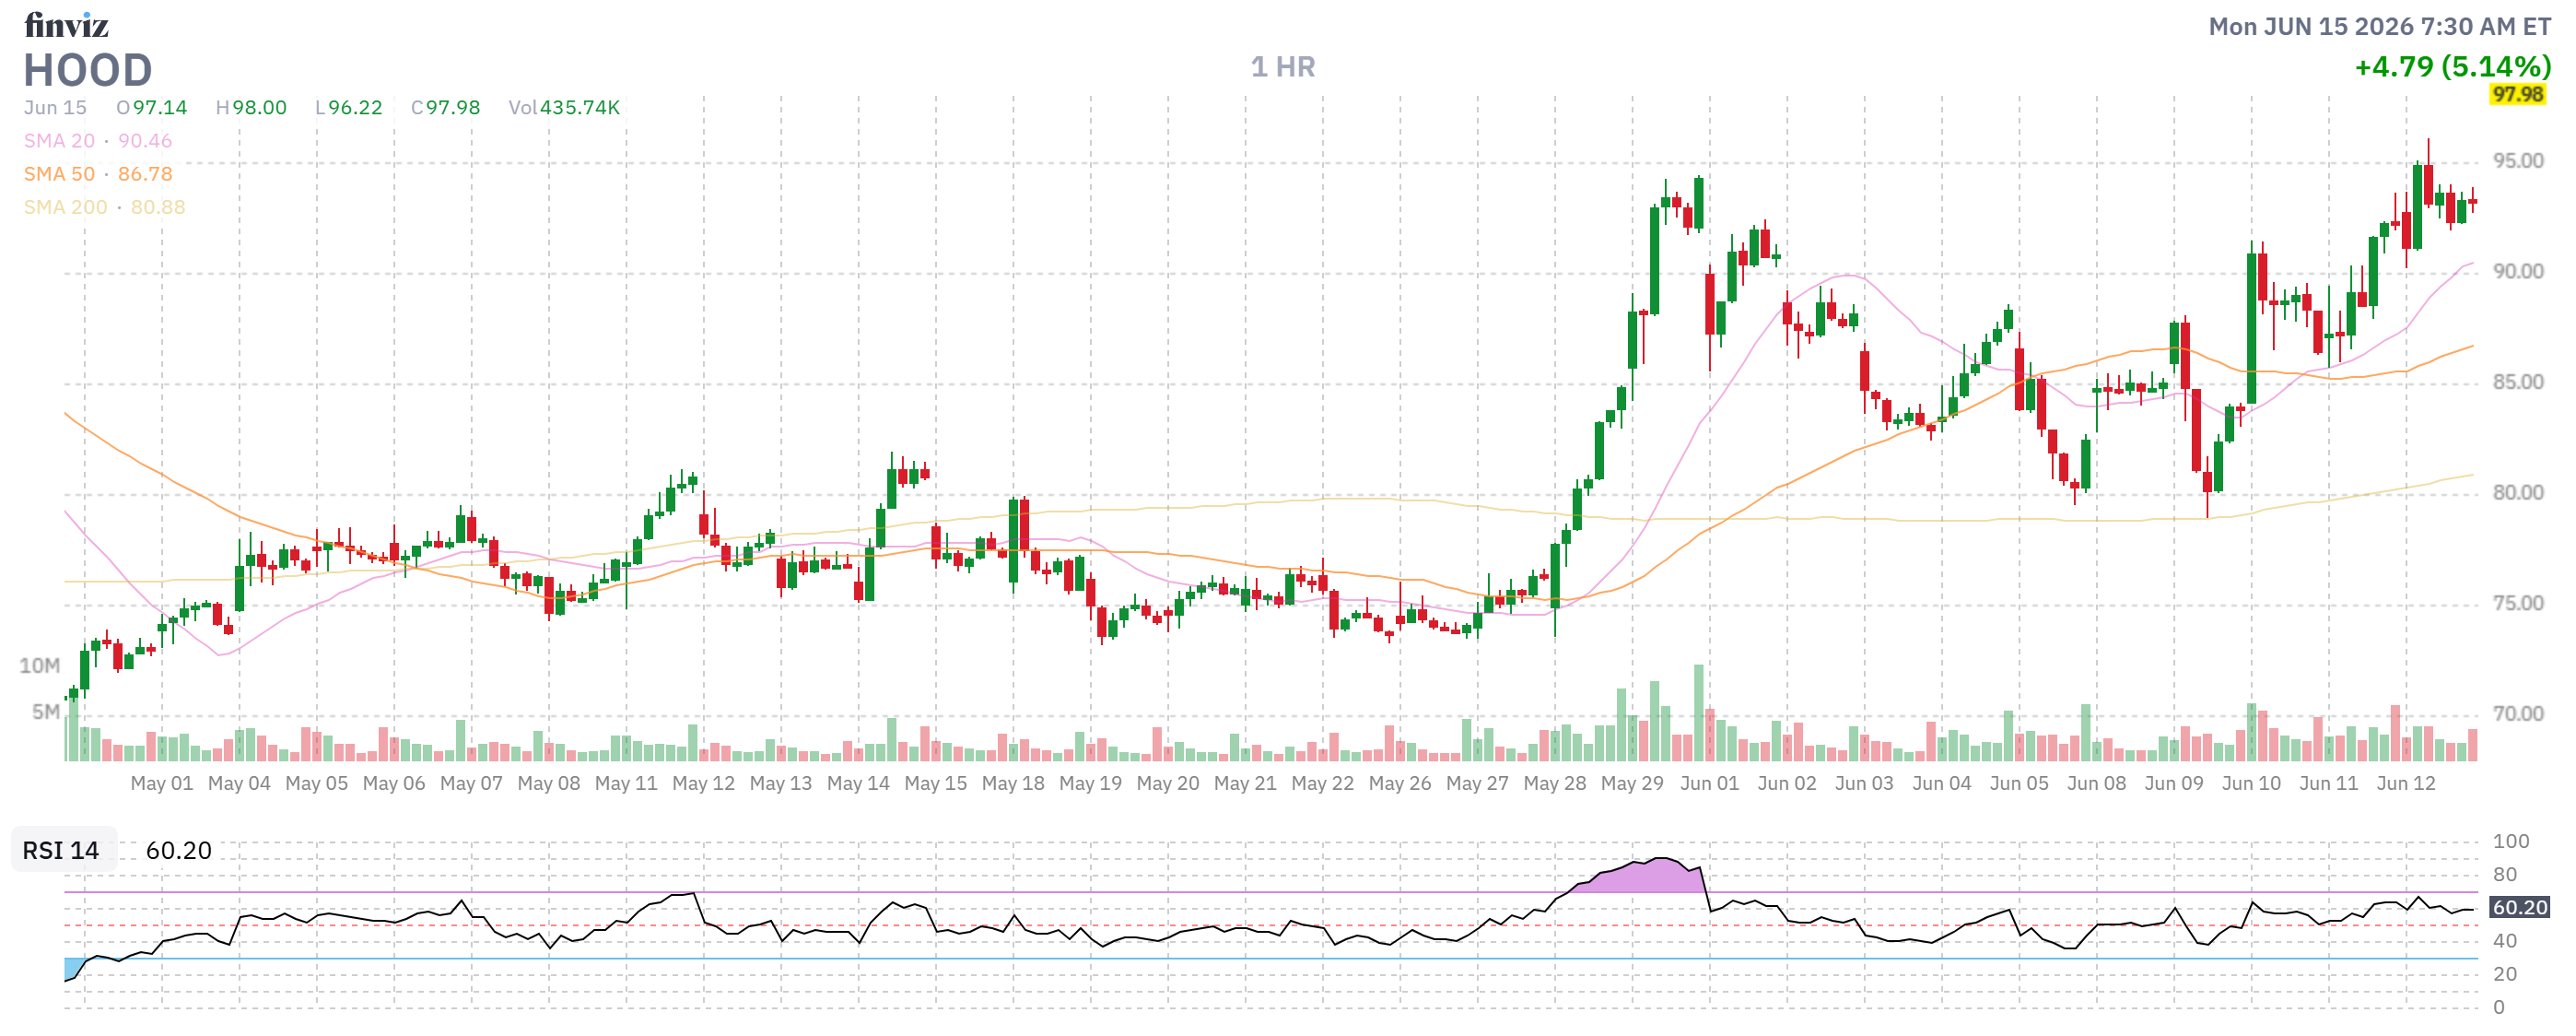This screenshot has width=2576, height=1036.
Task: Click the May 28 date label
Action: [1555, 783]
